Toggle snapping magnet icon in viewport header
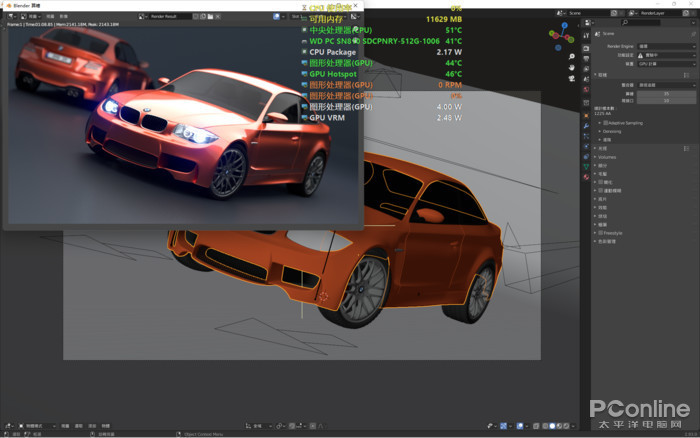The width and height of the screenshot is (700, 438). tap(291, 426)
